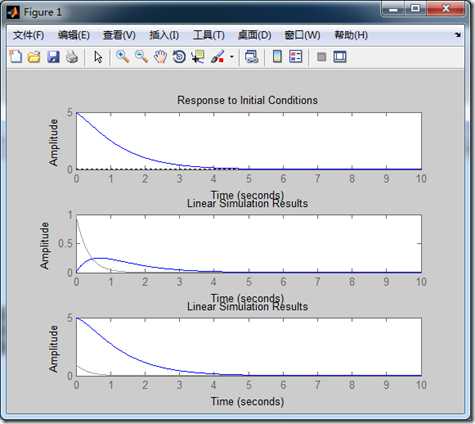Enable the Pan hand tool
The image size is (475, 424).
160,57
